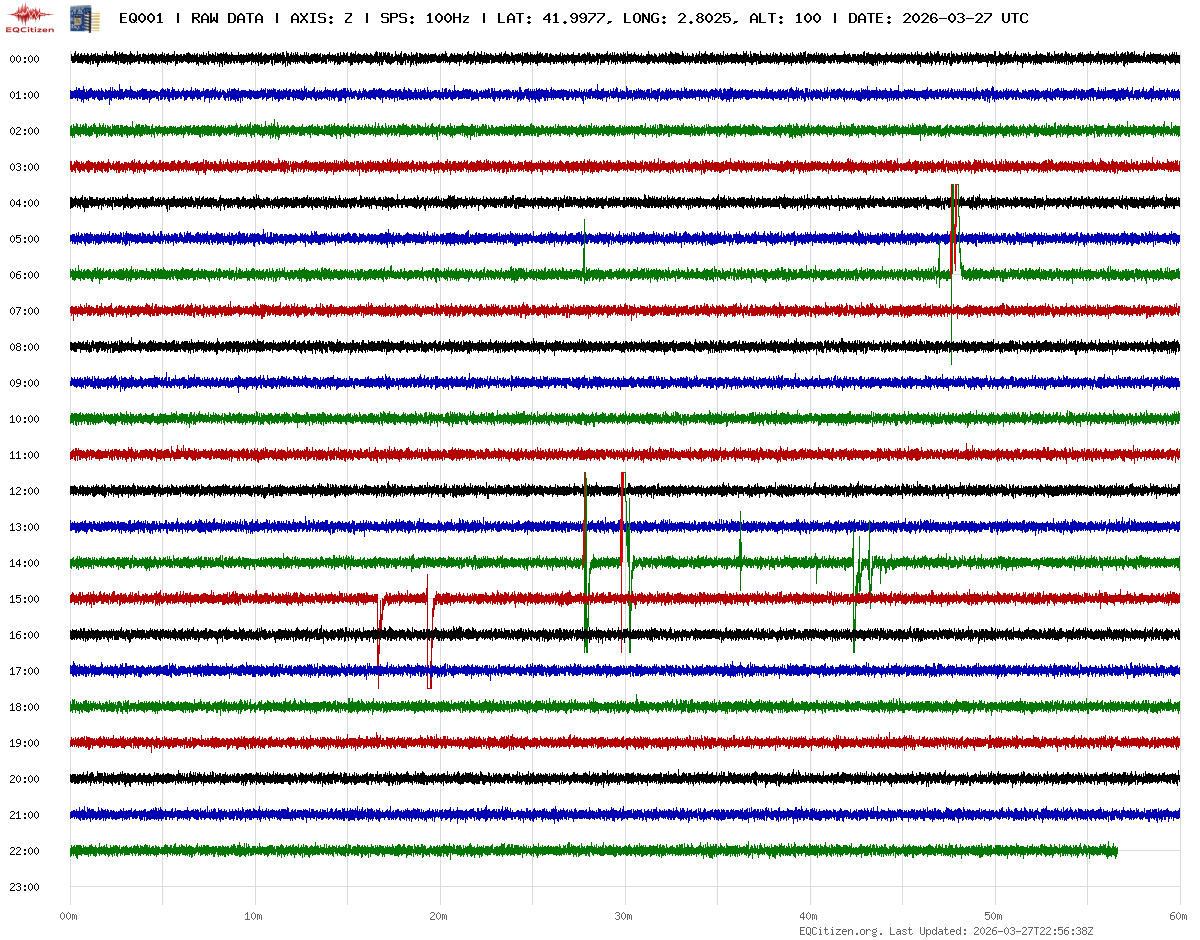Screen dimensions: 1200x940
Task: Select the 23:00 hour row label
Action: [x=24, y=887]
